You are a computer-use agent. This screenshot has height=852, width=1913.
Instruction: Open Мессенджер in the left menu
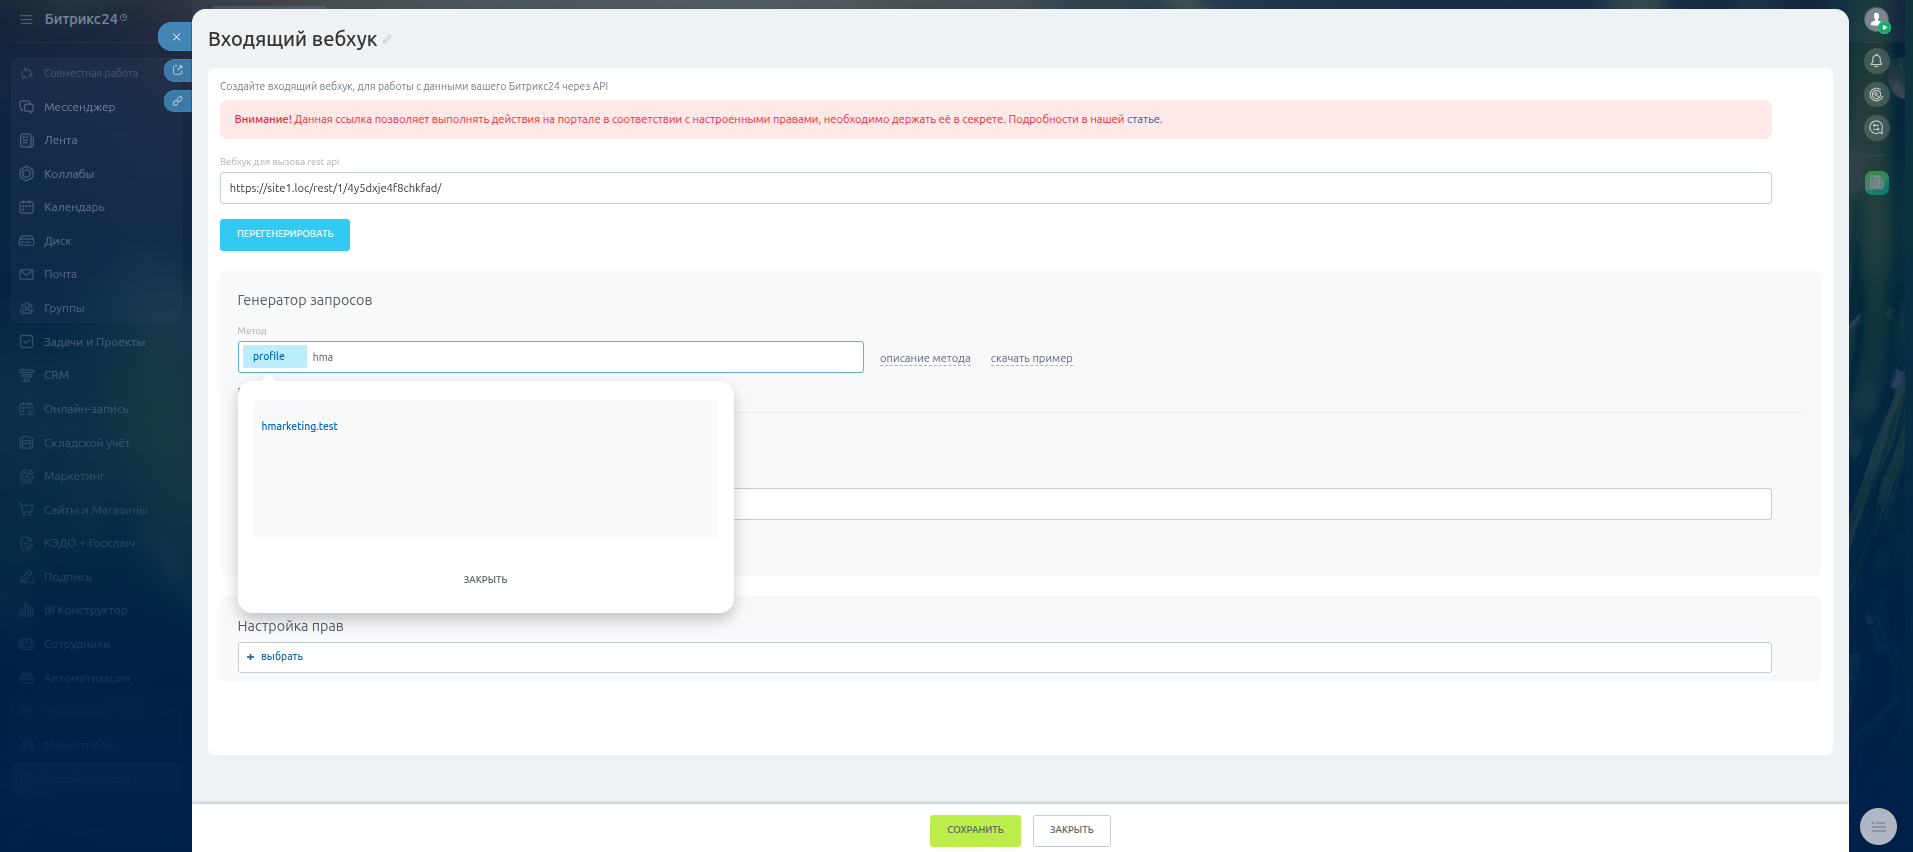(x=79, y=107)
